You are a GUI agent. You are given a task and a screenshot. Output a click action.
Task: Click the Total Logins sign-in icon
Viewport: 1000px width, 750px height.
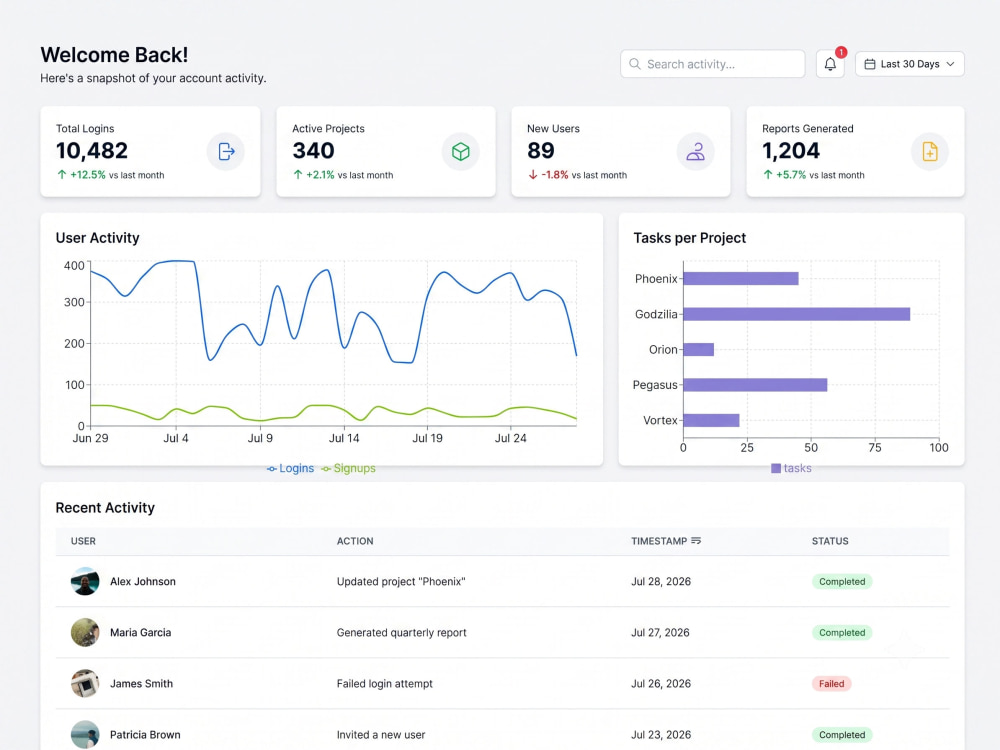coord(226,151)
